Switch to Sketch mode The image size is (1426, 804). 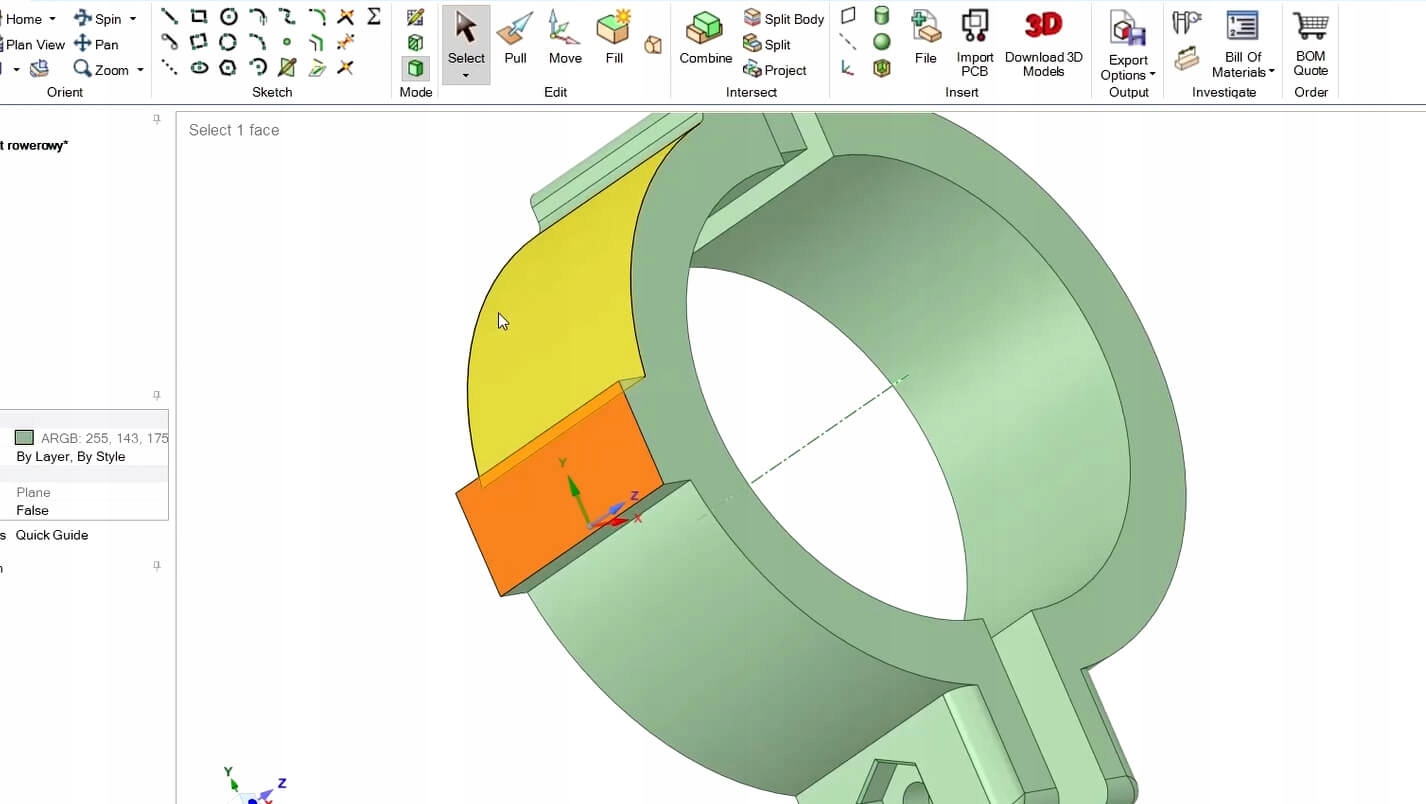click(x=416, y=17)
